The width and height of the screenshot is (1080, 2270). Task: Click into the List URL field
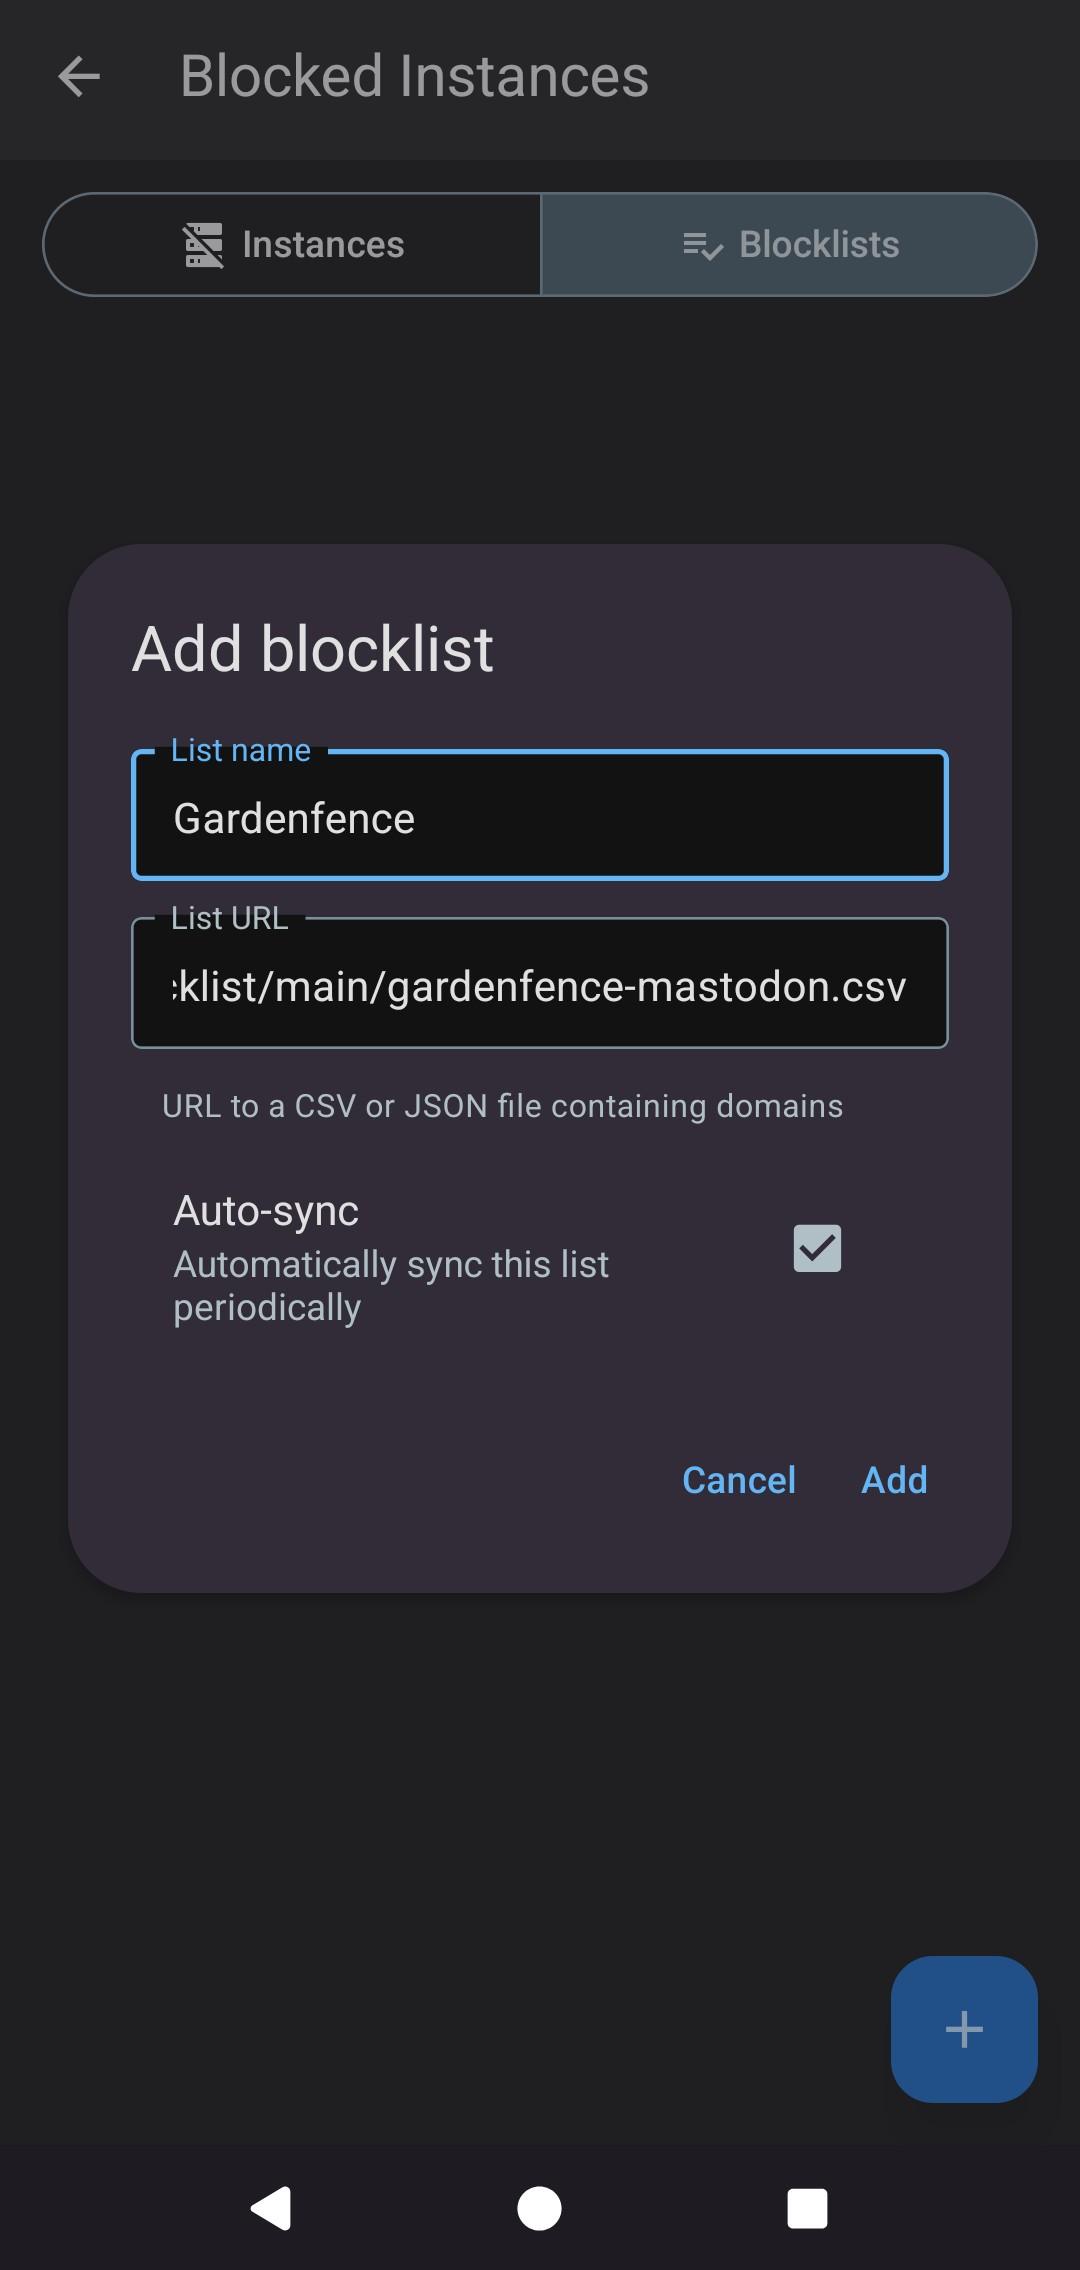click(540, 986)
